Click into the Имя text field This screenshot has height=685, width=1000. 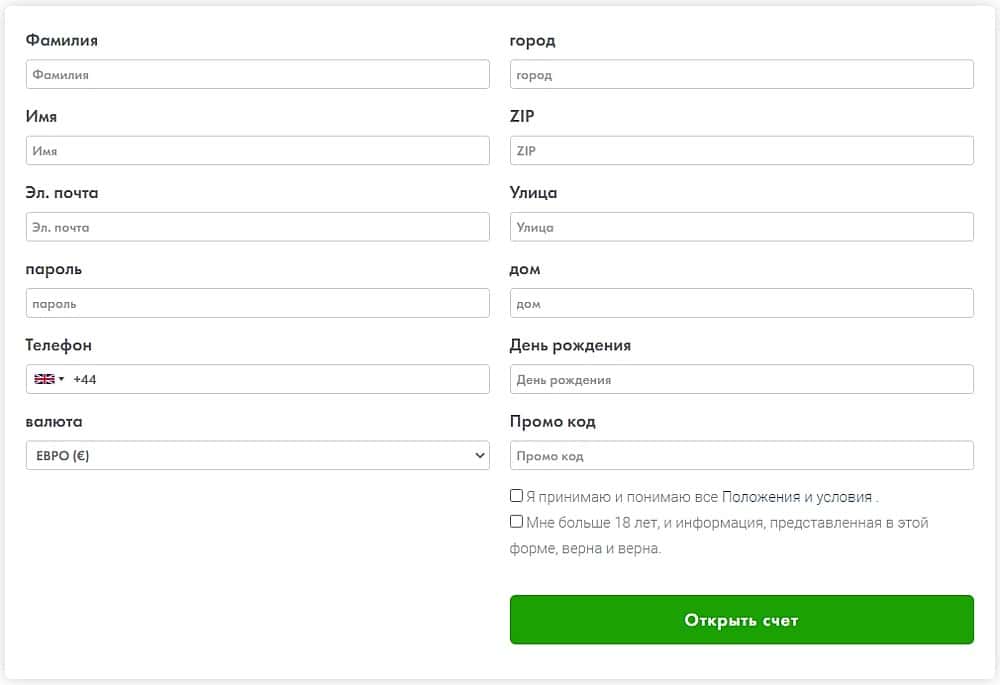(x=257, y=151)
